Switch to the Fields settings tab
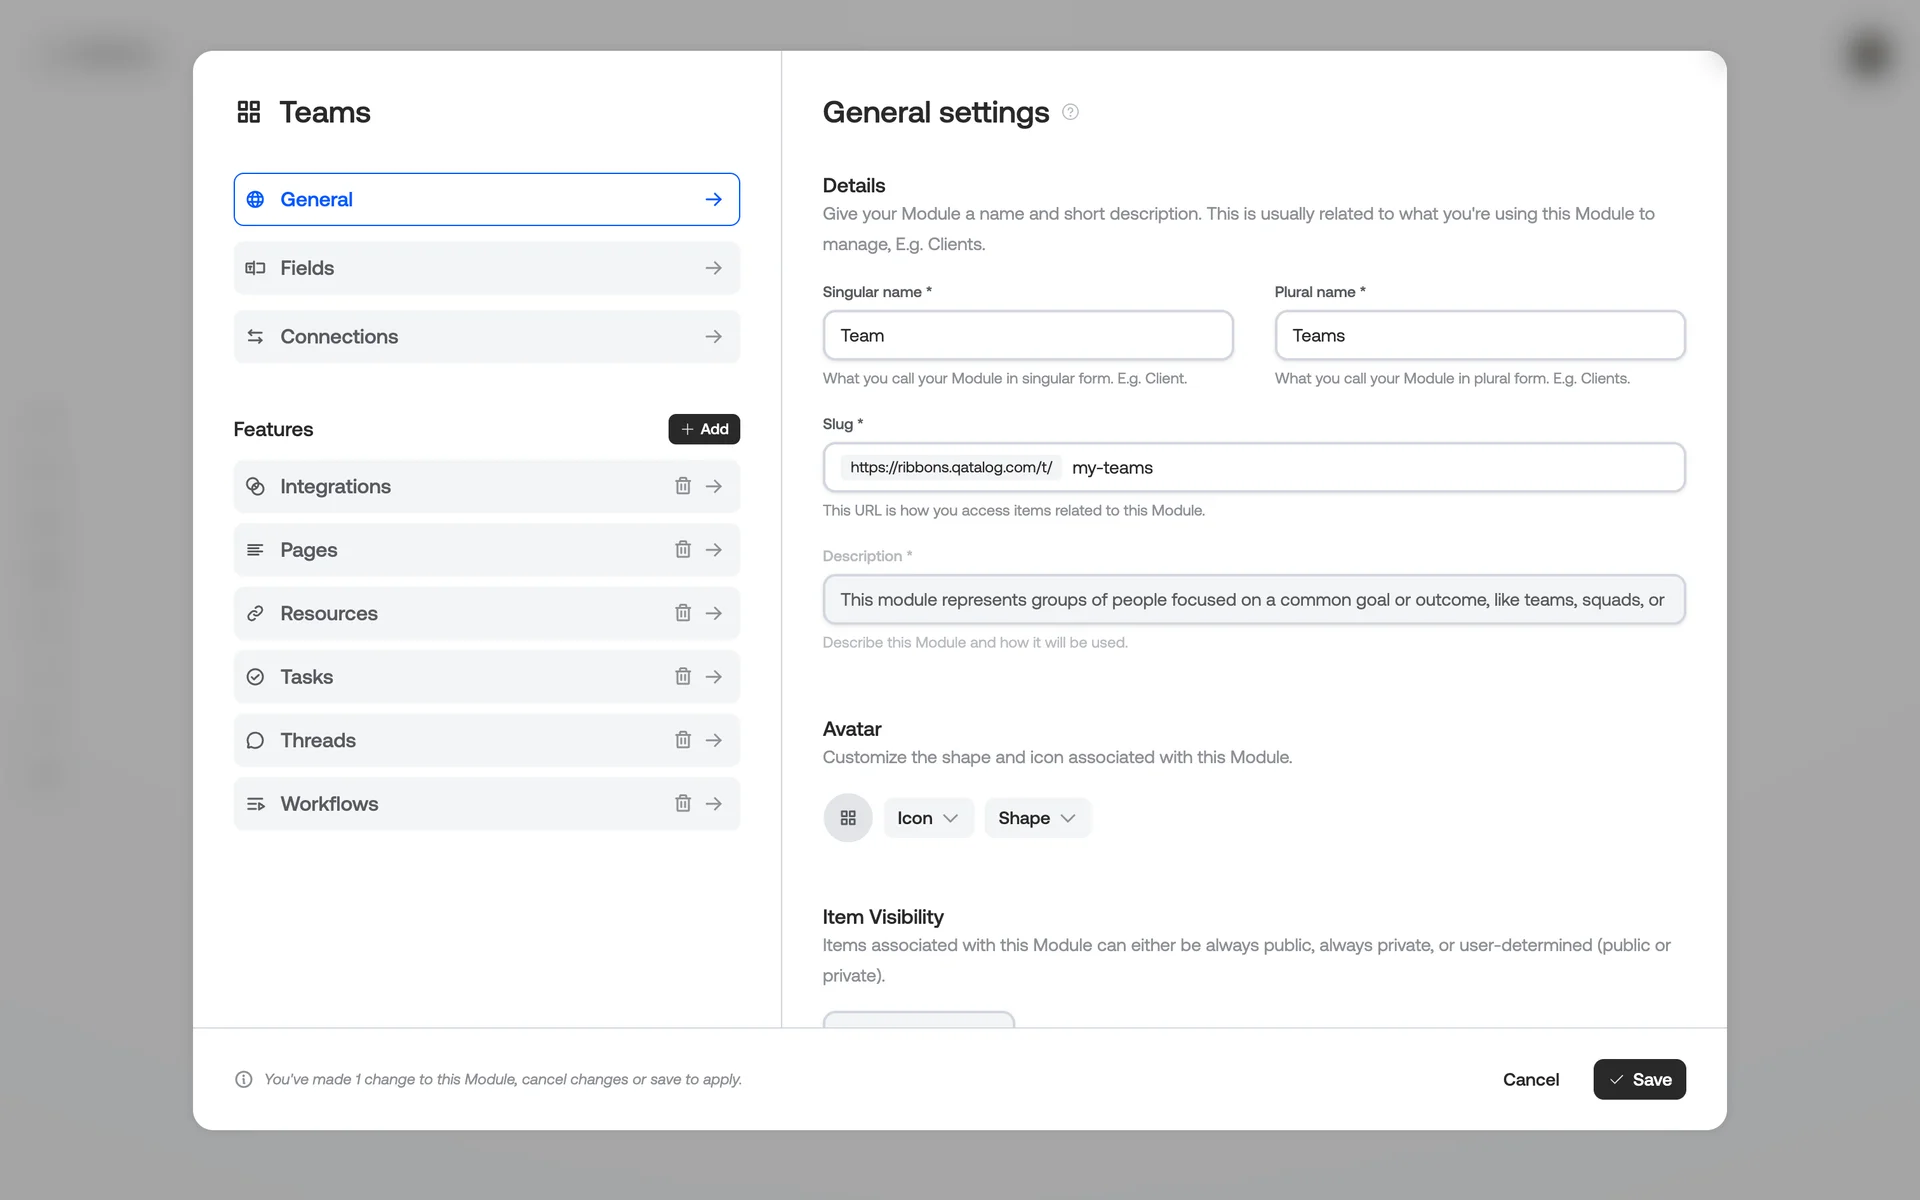Image resolution: width=1920 pixels, height=1200 pixels. point(486,268)
